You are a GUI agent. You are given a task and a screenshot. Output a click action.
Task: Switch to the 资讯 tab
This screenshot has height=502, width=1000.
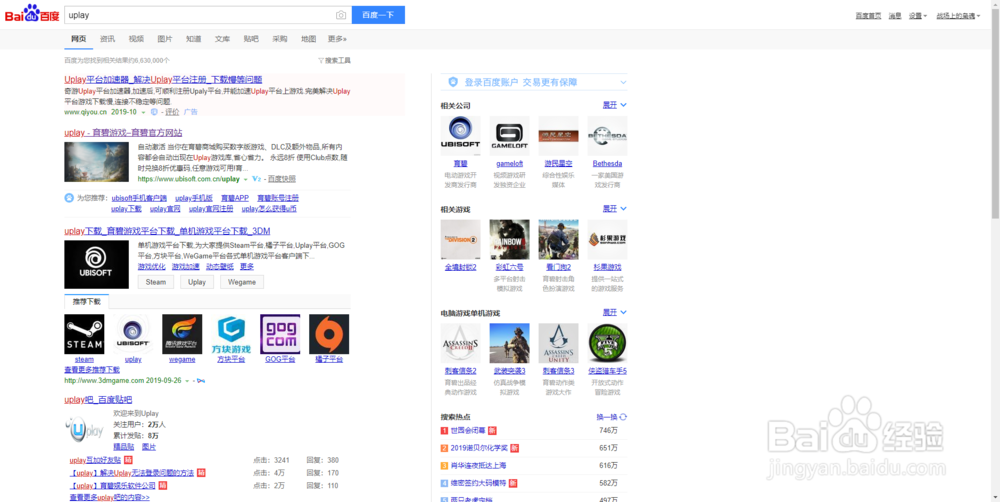tap(107, 39)
